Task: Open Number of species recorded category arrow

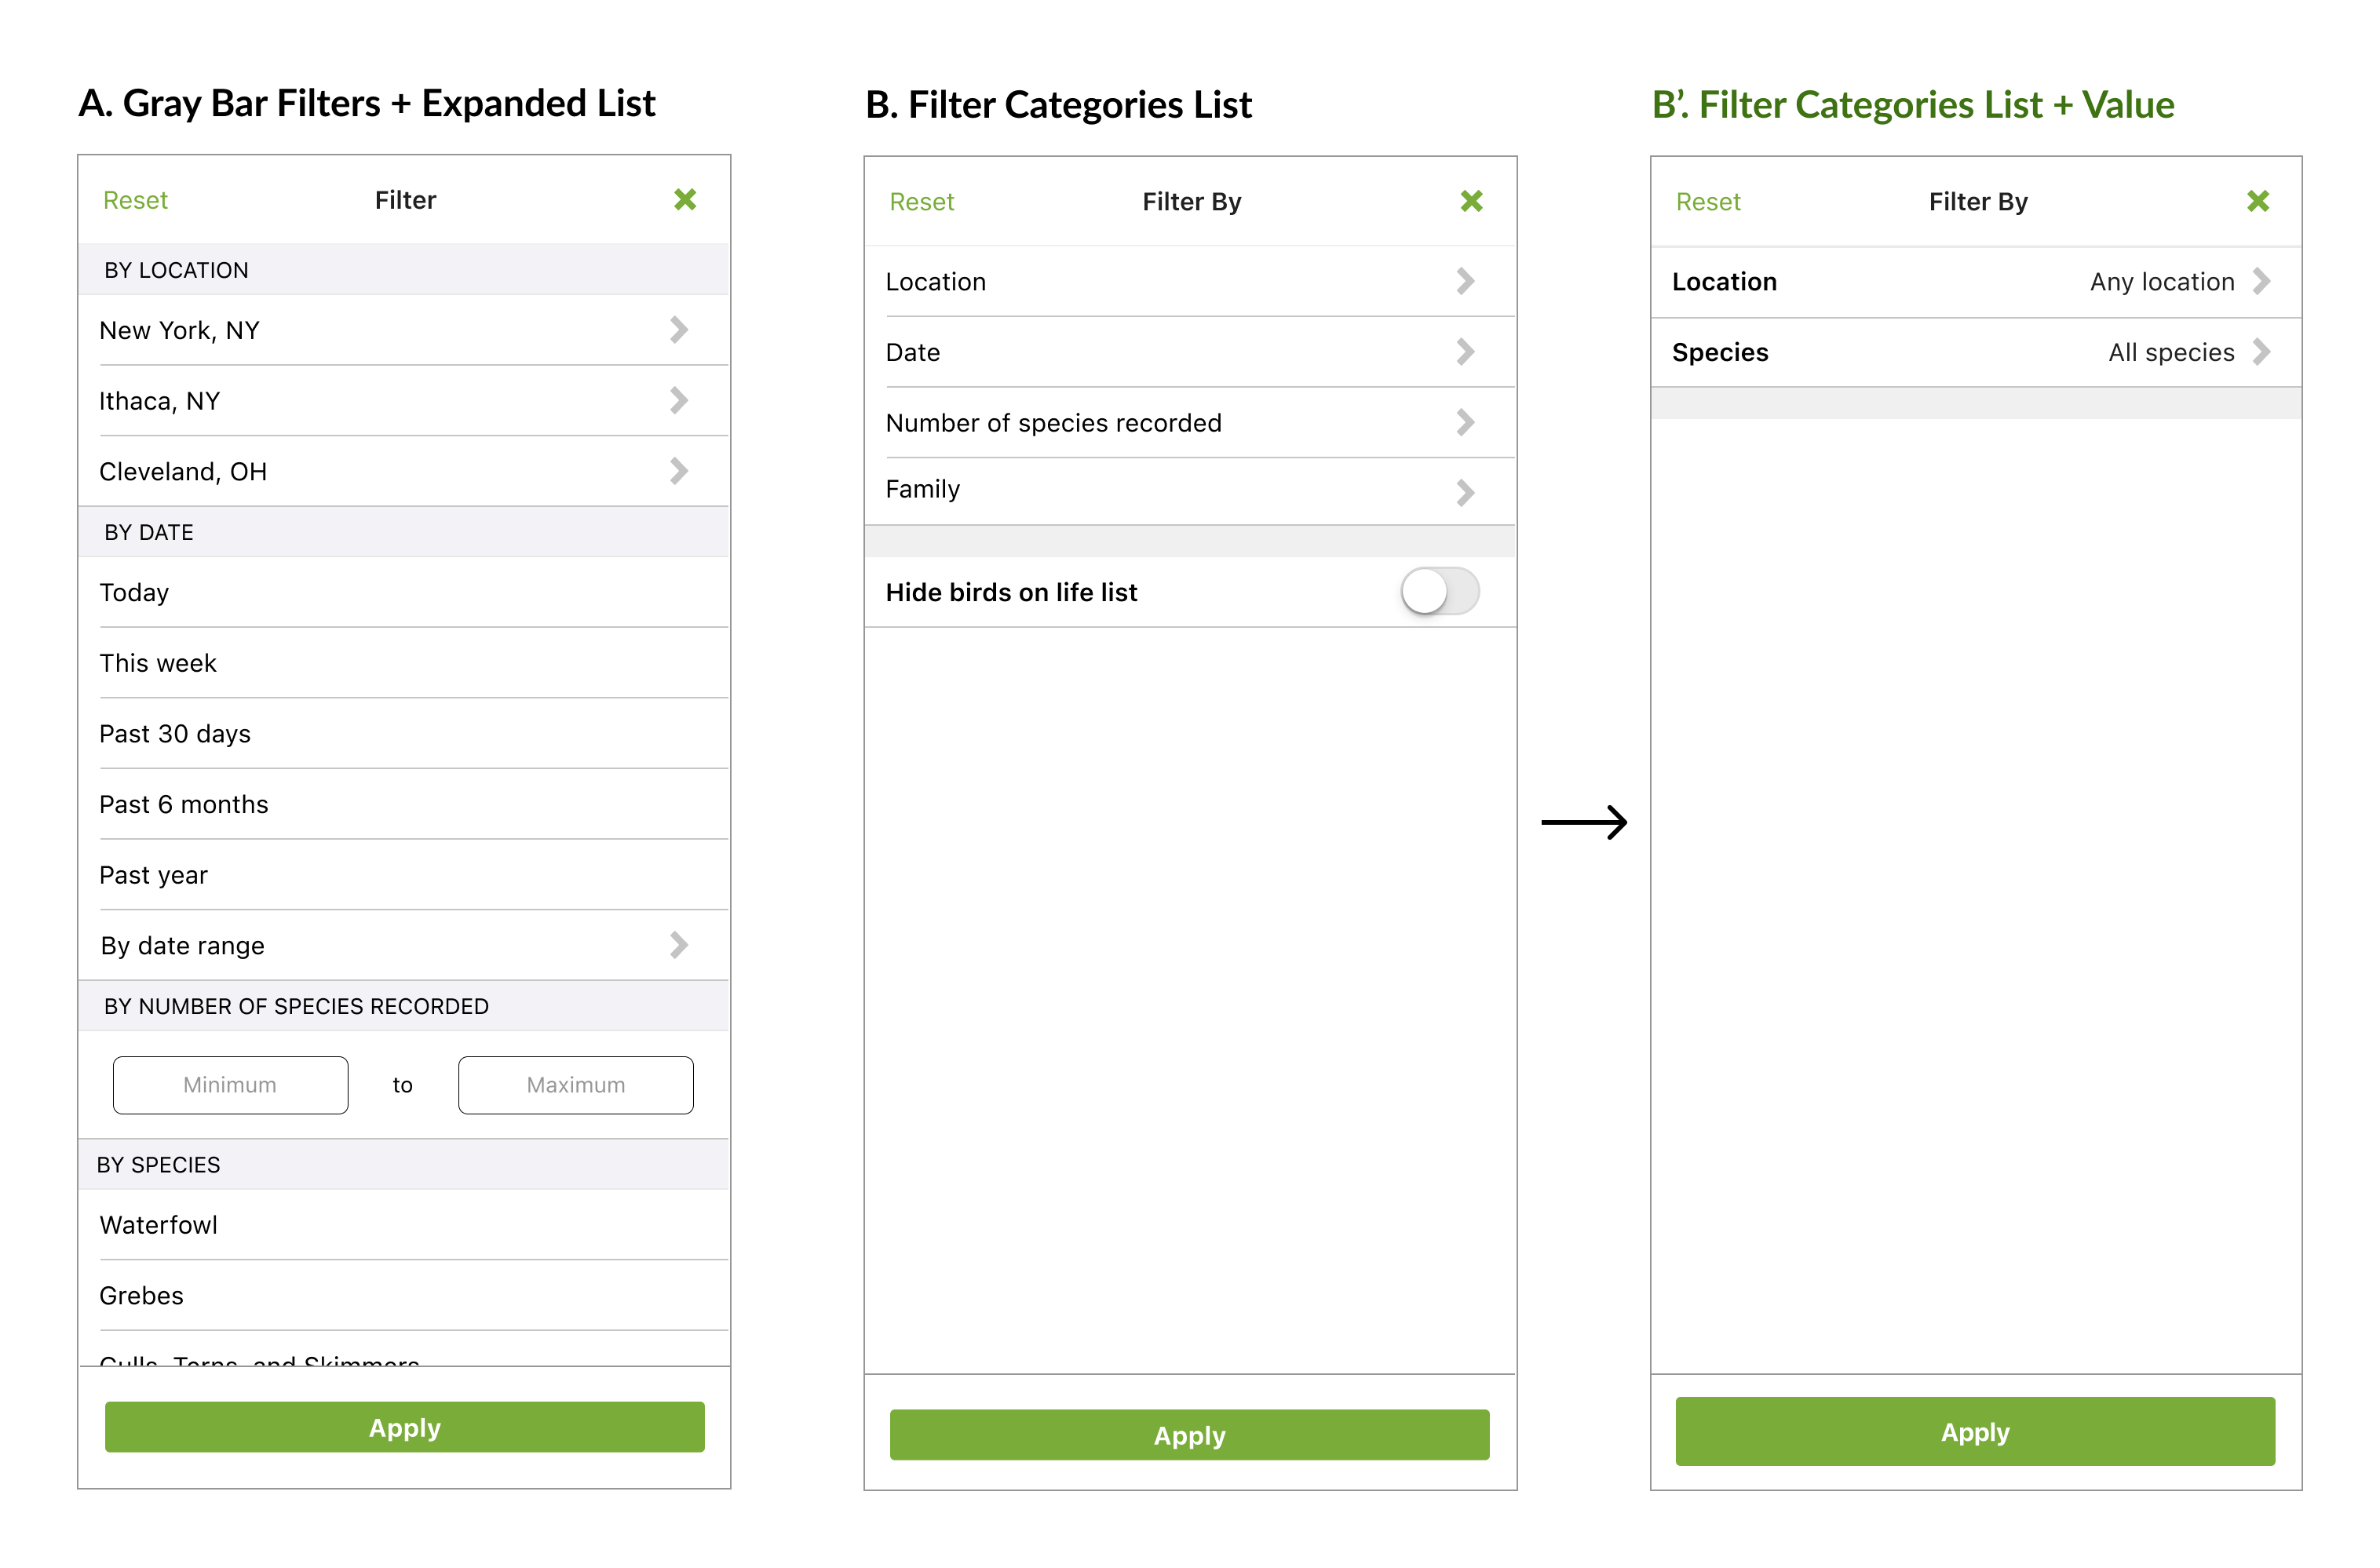Action: [1465, 423]
